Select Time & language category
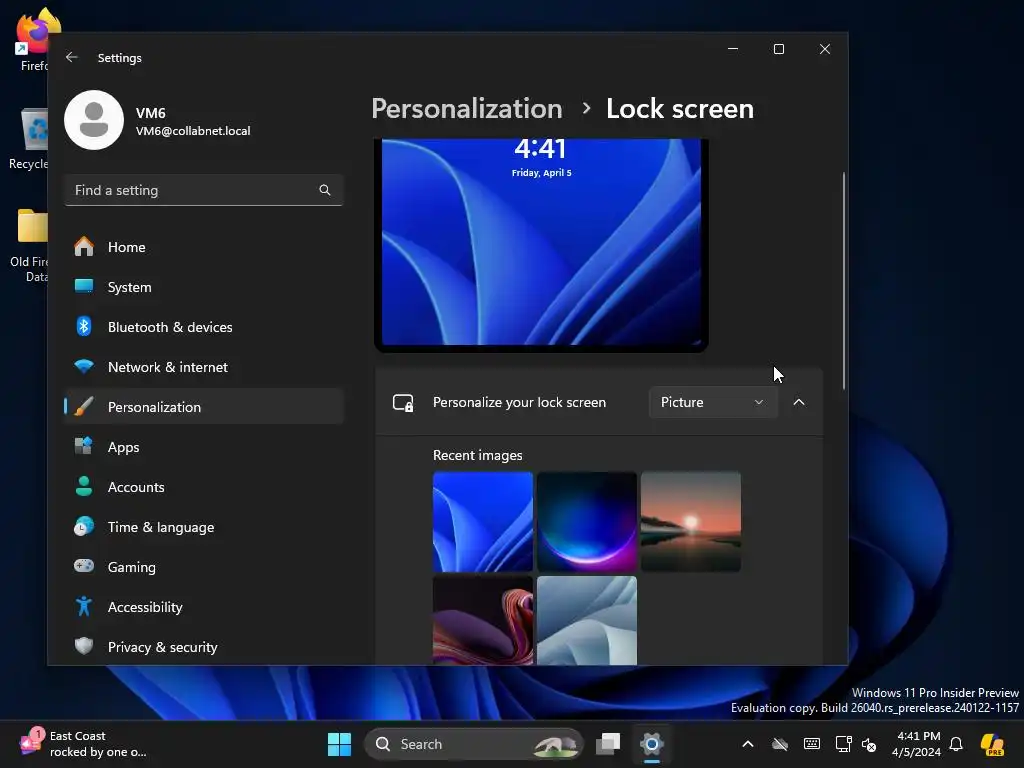1024x768 pixels. pos(204,527)
